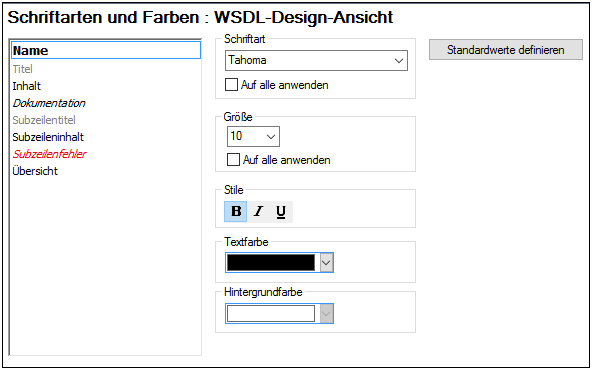Expand the Hintergrundfarbe dropdown arrow

coord(327,314)
